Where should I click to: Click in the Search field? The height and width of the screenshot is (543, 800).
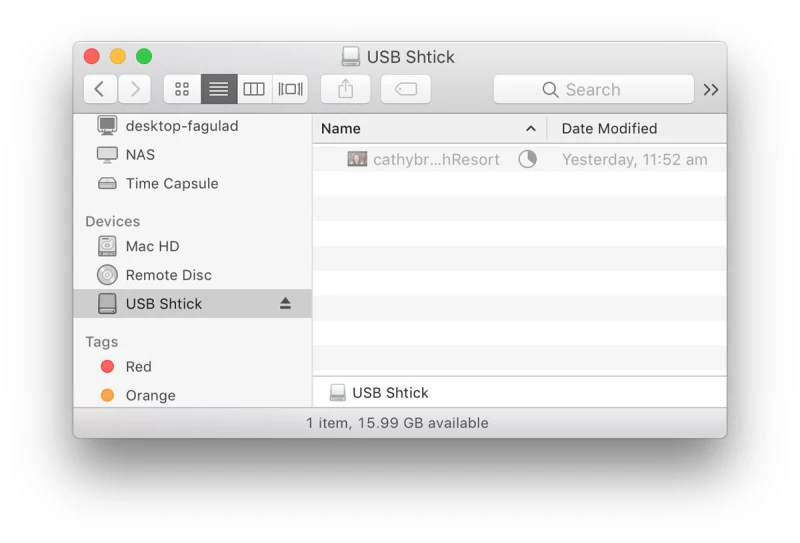(593, 89)
